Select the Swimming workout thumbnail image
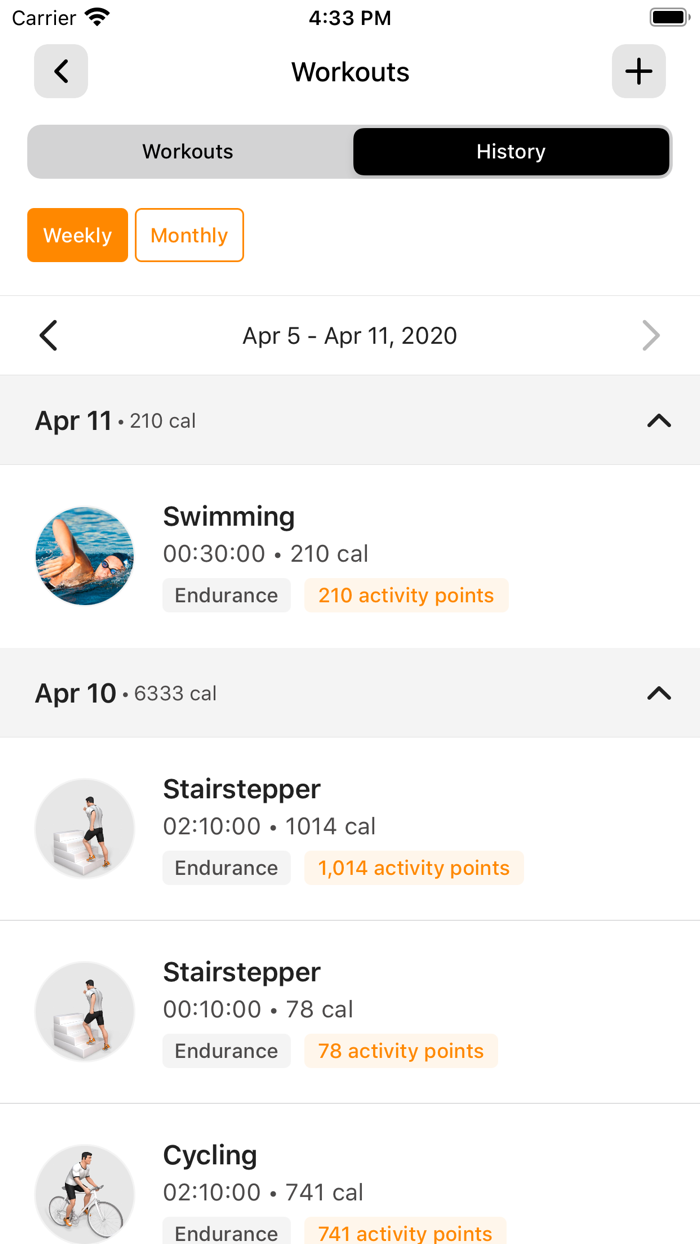This screenshot has width=700, height=1244. coord(84,555)
